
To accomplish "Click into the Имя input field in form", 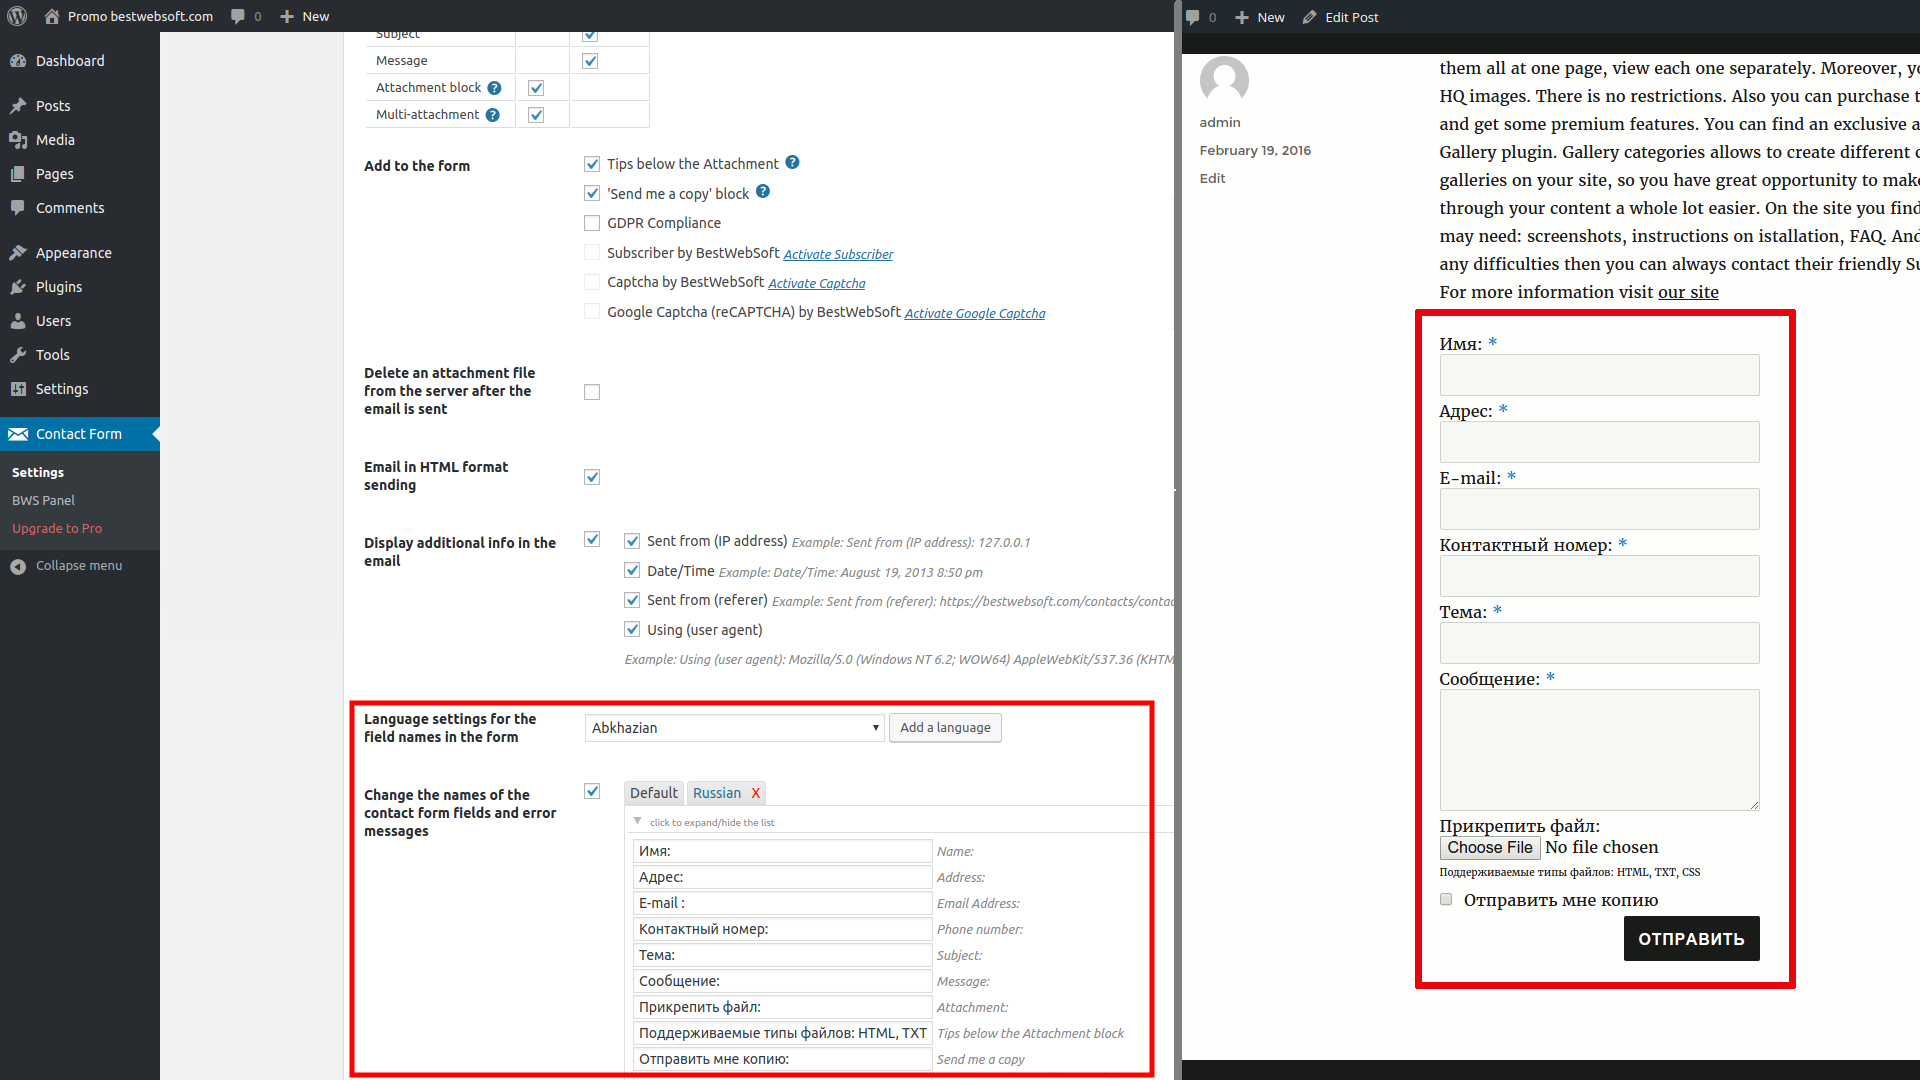I will click(1599, 375).
